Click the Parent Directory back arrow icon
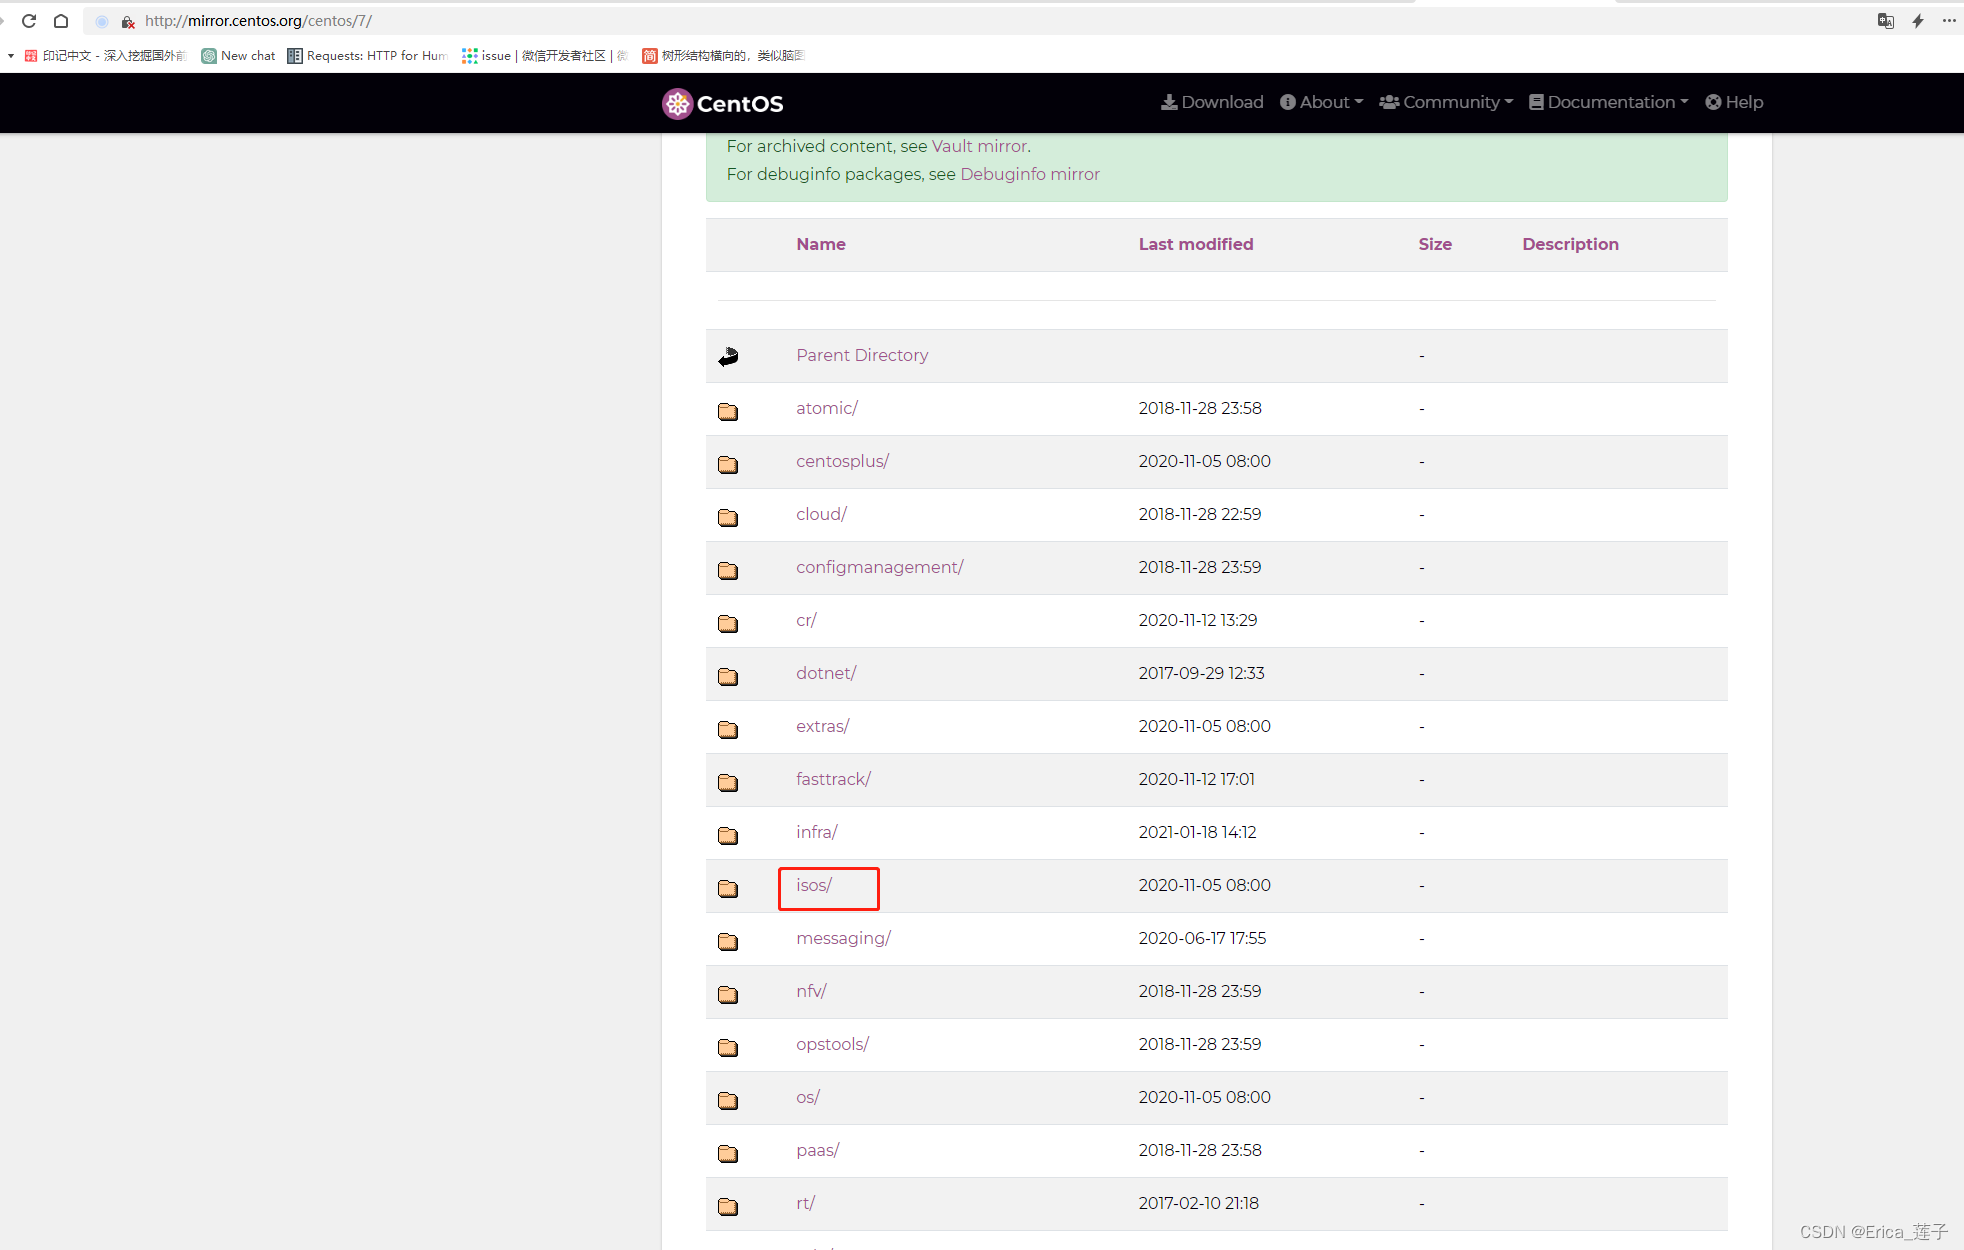This screenshot has height=1250, width=1964. tap(728, 356)
